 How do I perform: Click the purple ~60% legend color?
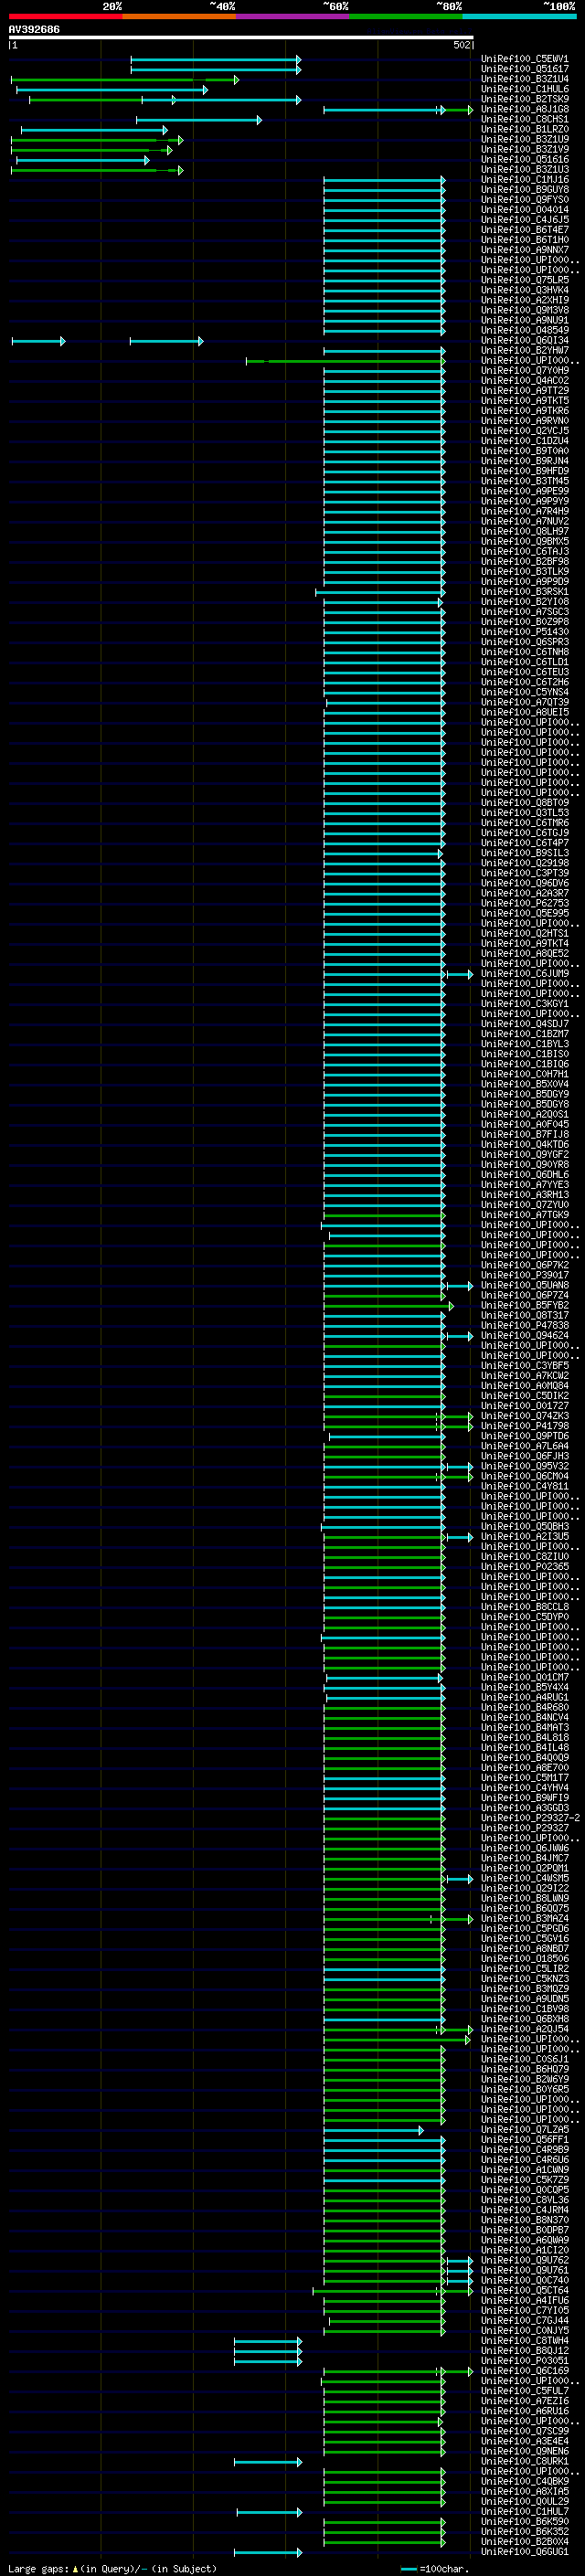(x=292, y=16)
